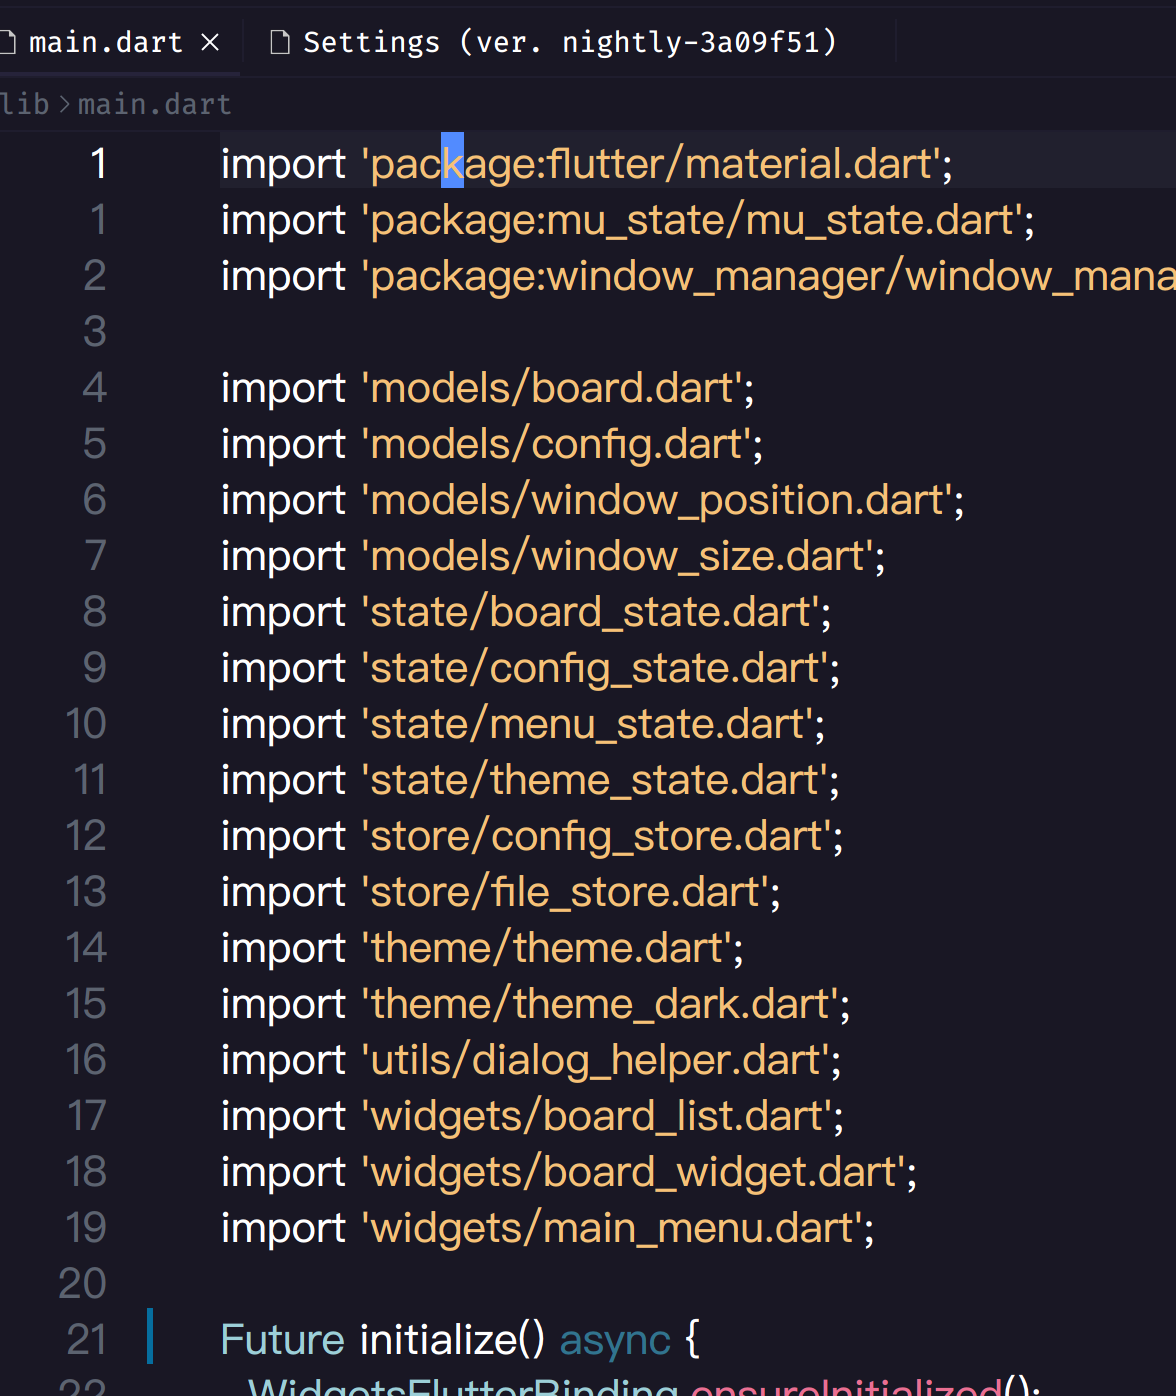Select the main.dart tab
Screen dimensions: 1176x1396
pos(105,41)
